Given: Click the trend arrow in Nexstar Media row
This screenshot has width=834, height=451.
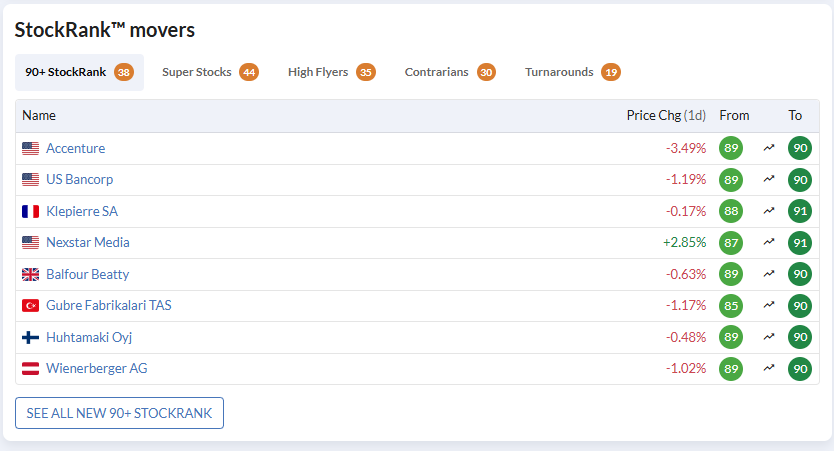Looking at the screenshot, I should tap(769, 242).
